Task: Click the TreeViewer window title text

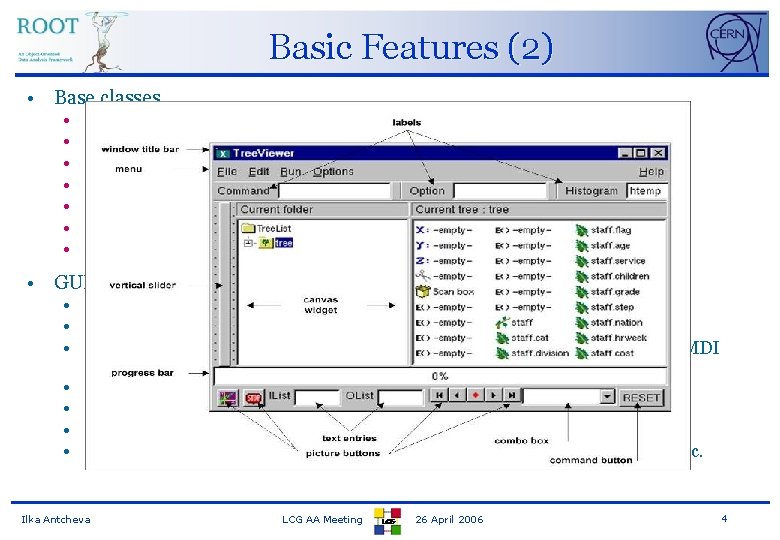Action: click(x=264, y=153)
